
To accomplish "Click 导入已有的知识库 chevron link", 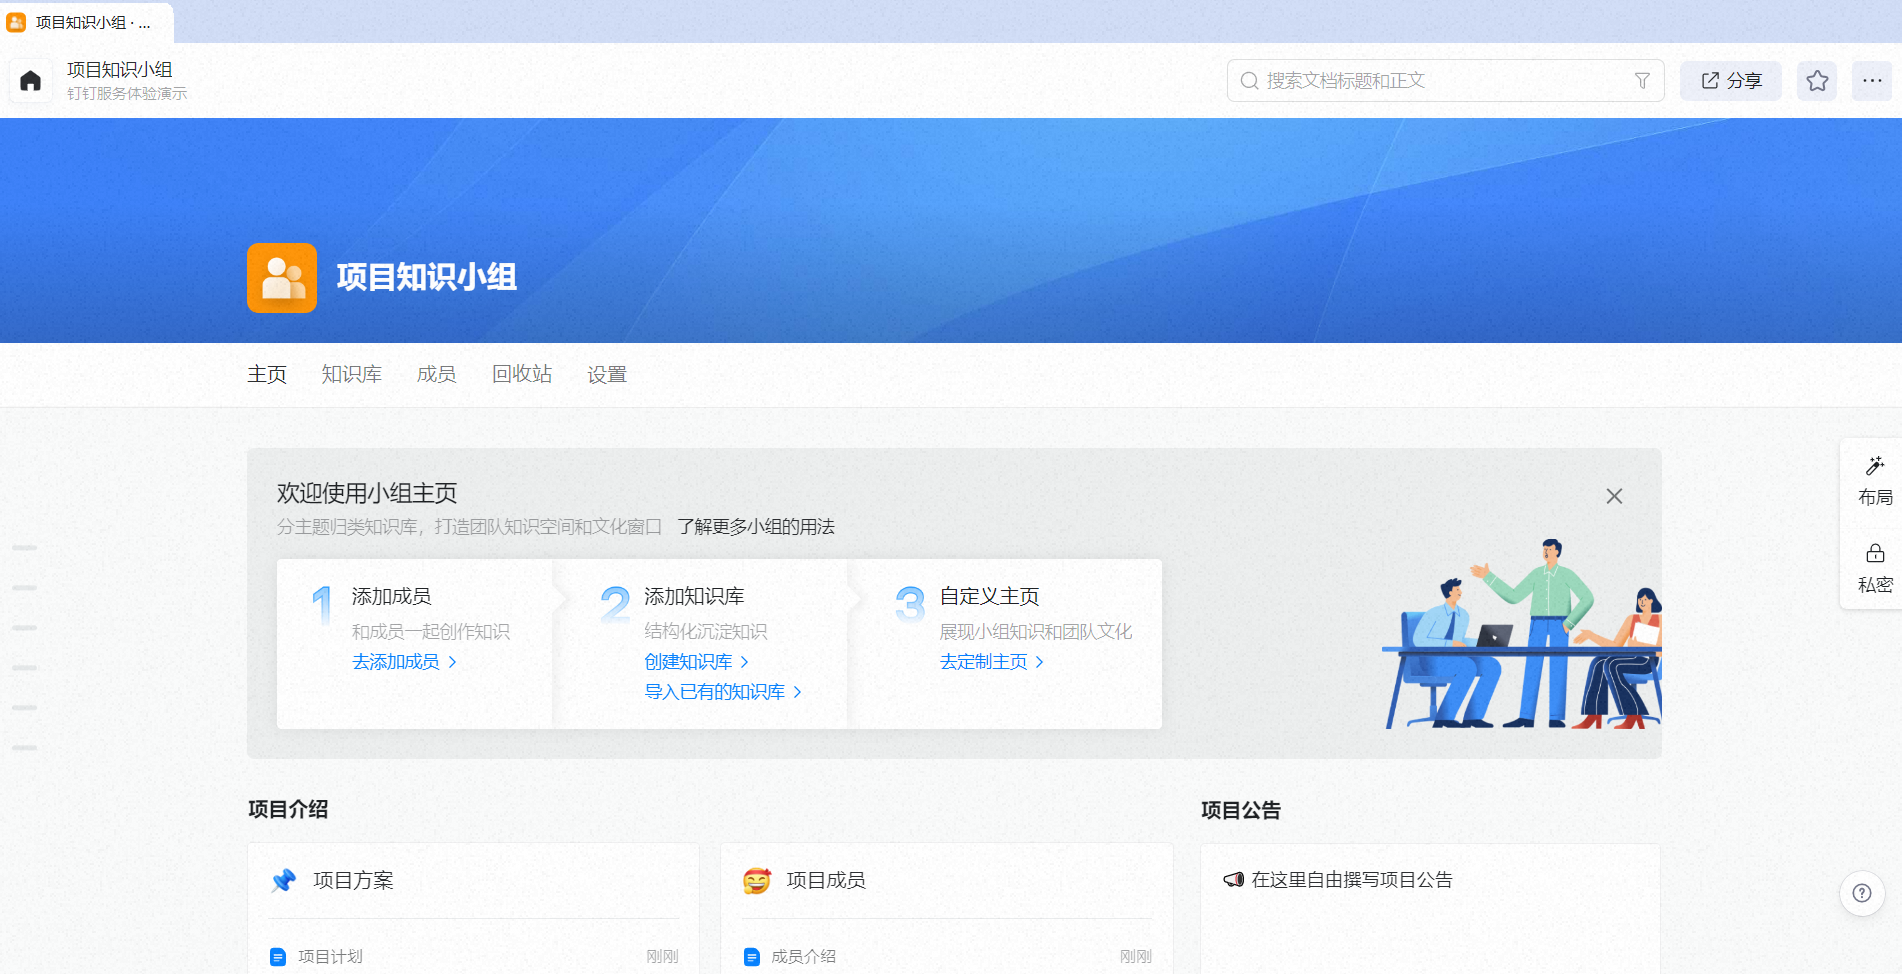I will tap(723, 692).
